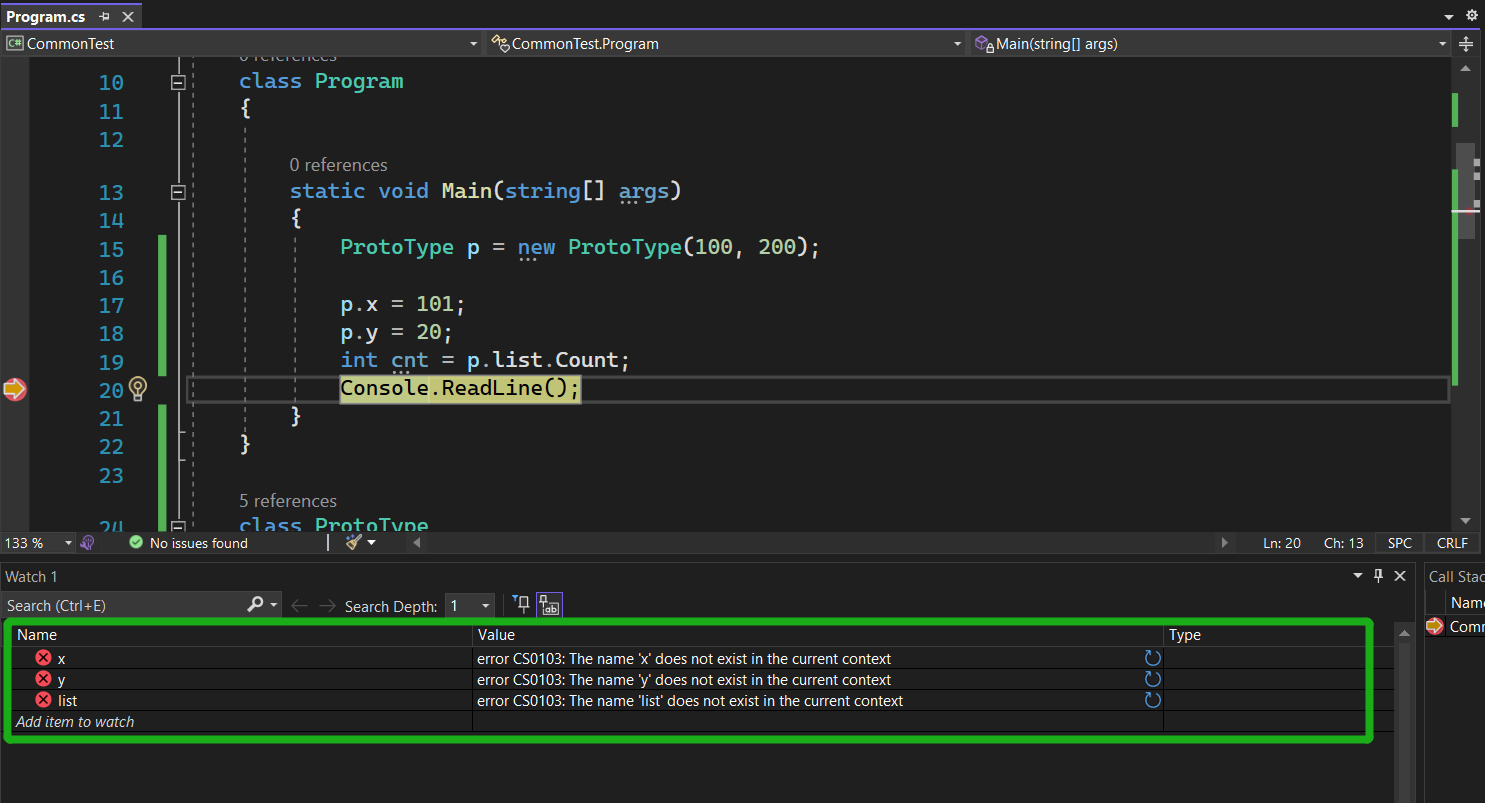The image size is (1485, 803).
Task: Open the search options arrow next to magnifier
Action: pyautogui.click(x=274, y=605)
